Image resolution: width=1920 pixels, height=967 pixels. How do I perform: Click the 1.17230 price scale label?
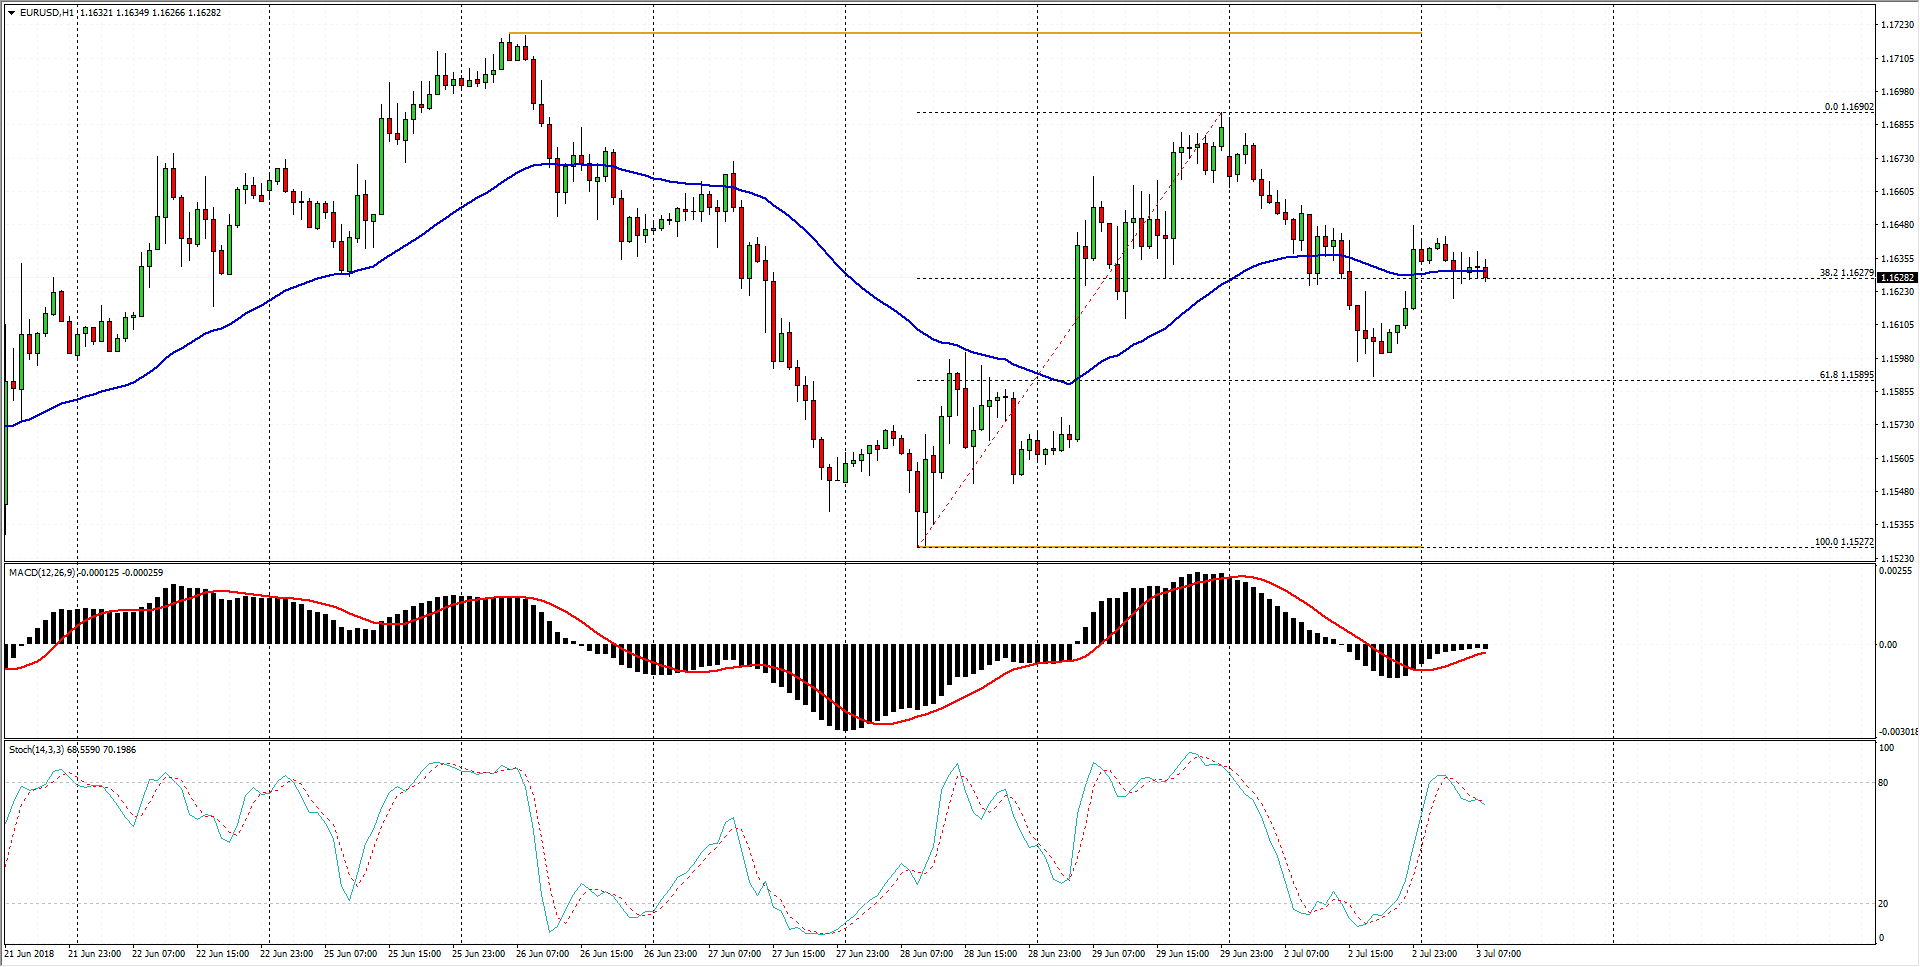(x=1897, y=25)
